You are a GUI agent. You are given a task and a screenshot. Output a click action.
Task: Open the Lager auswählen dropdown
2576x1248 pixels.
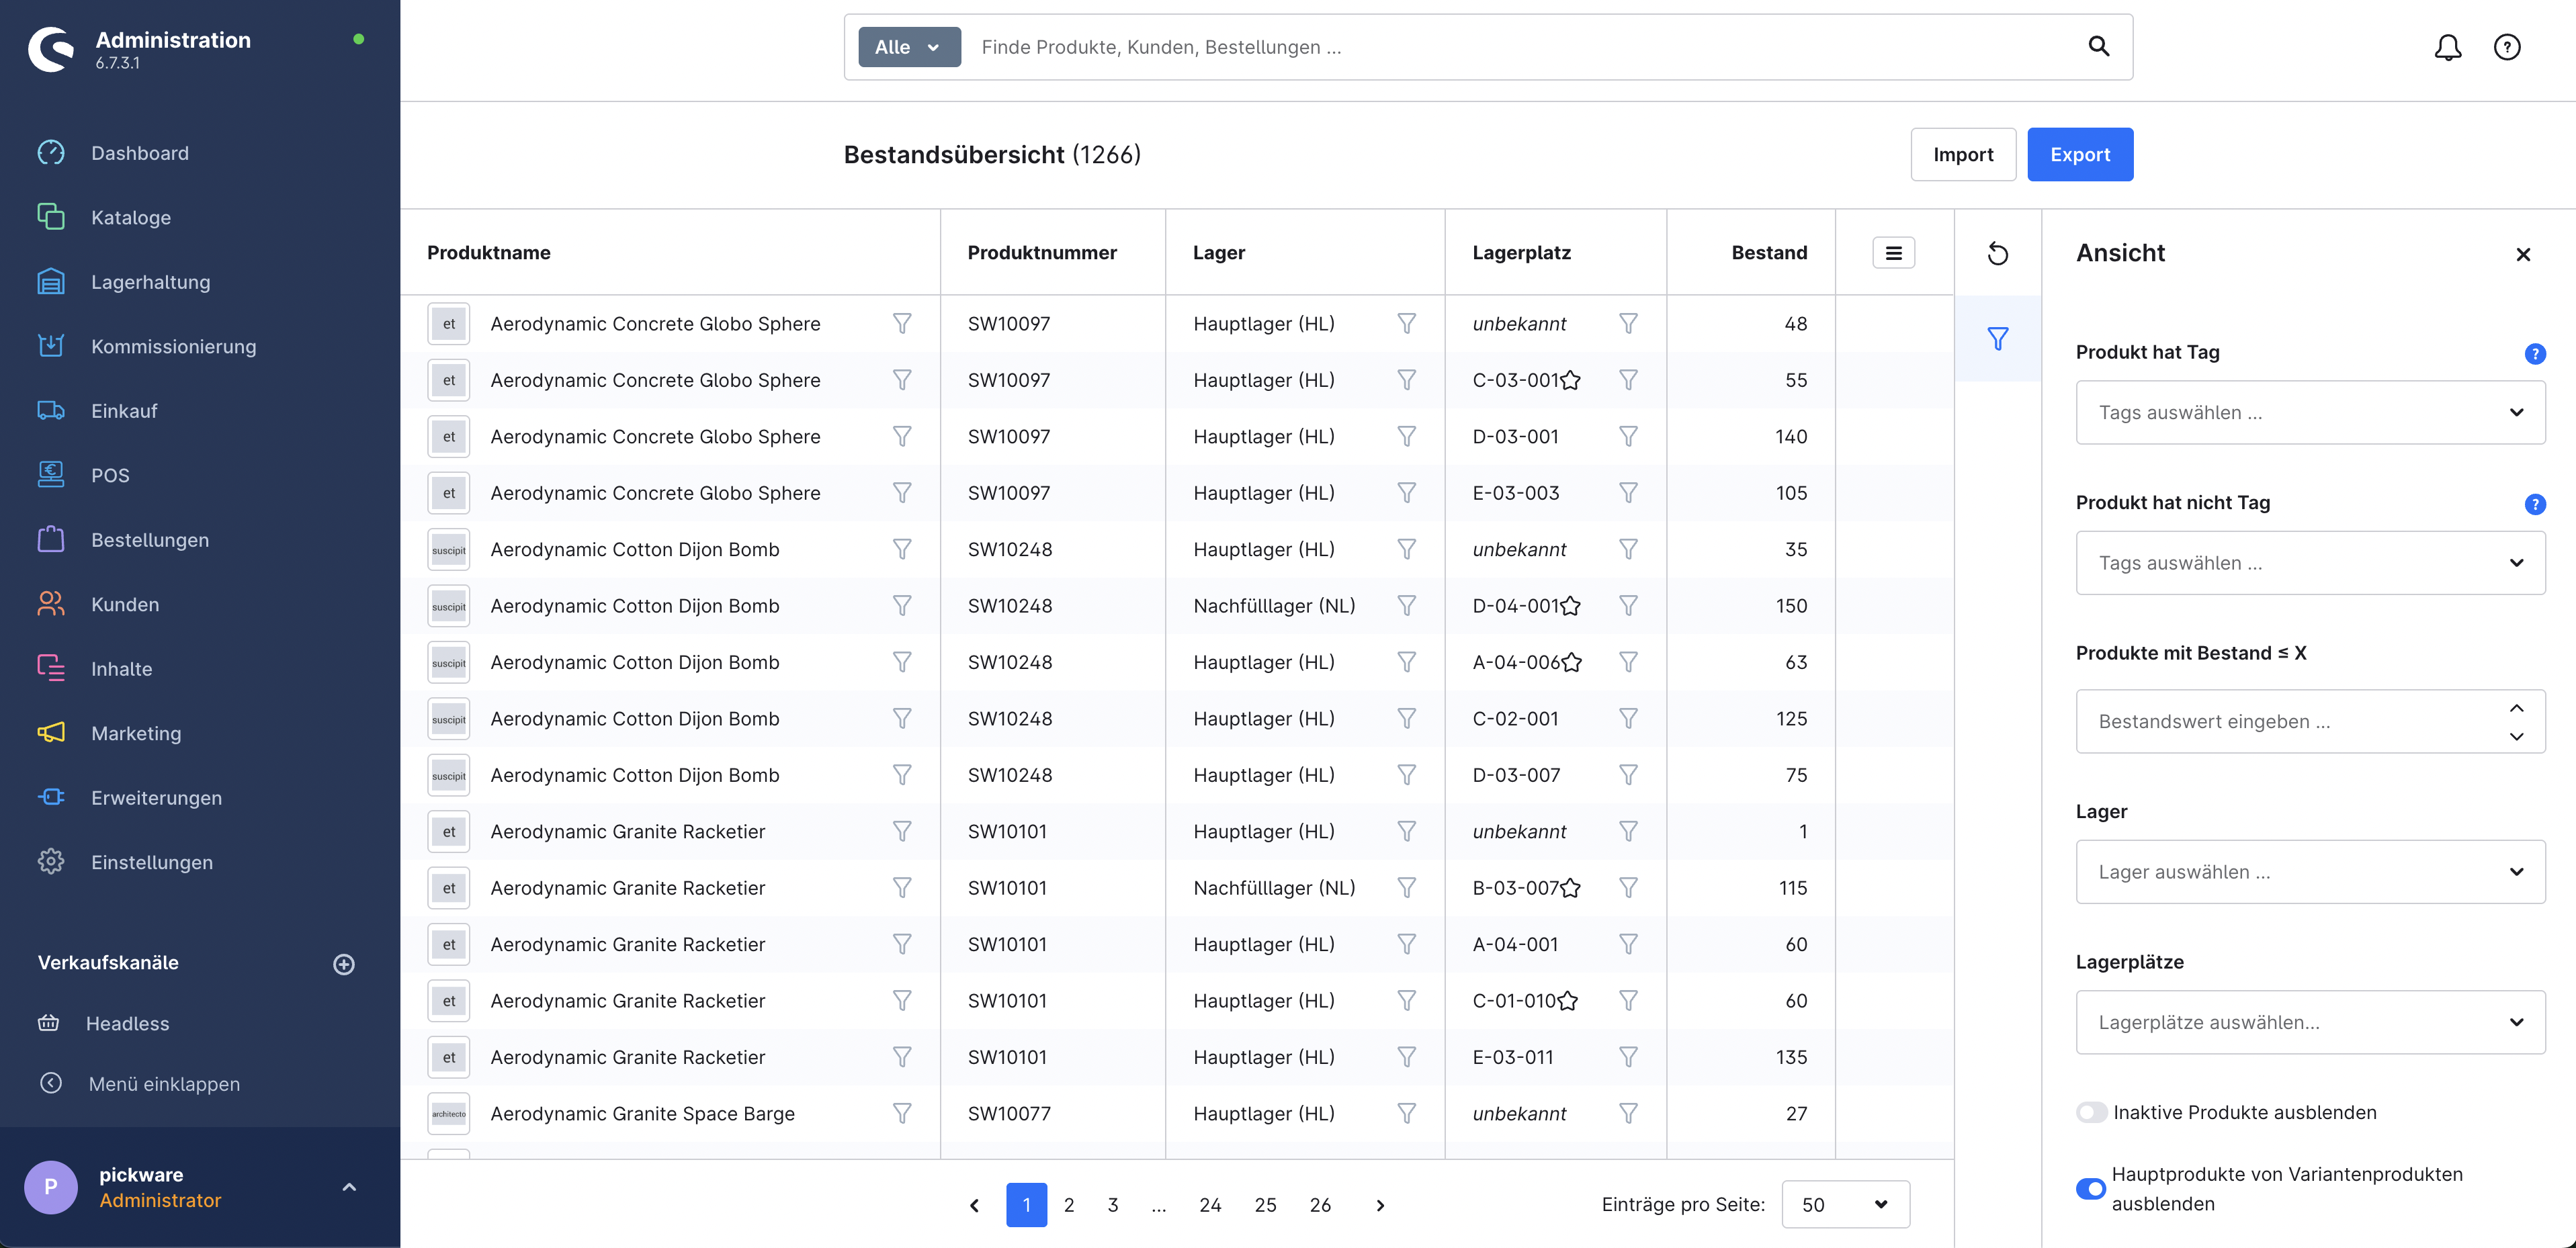click(x=2309, y=872)
